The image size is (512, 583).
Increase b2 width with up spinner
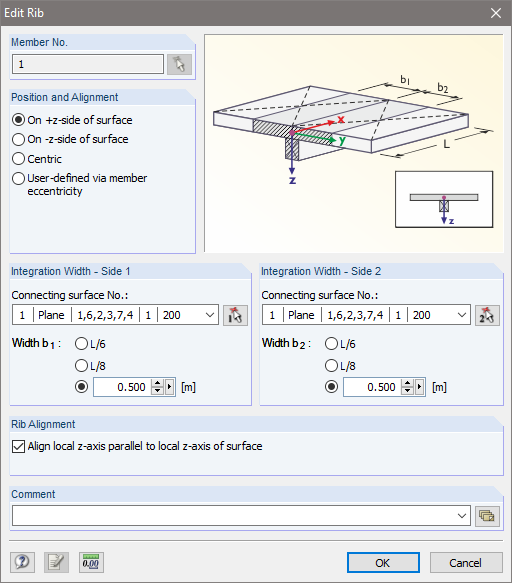pos(408,383)
